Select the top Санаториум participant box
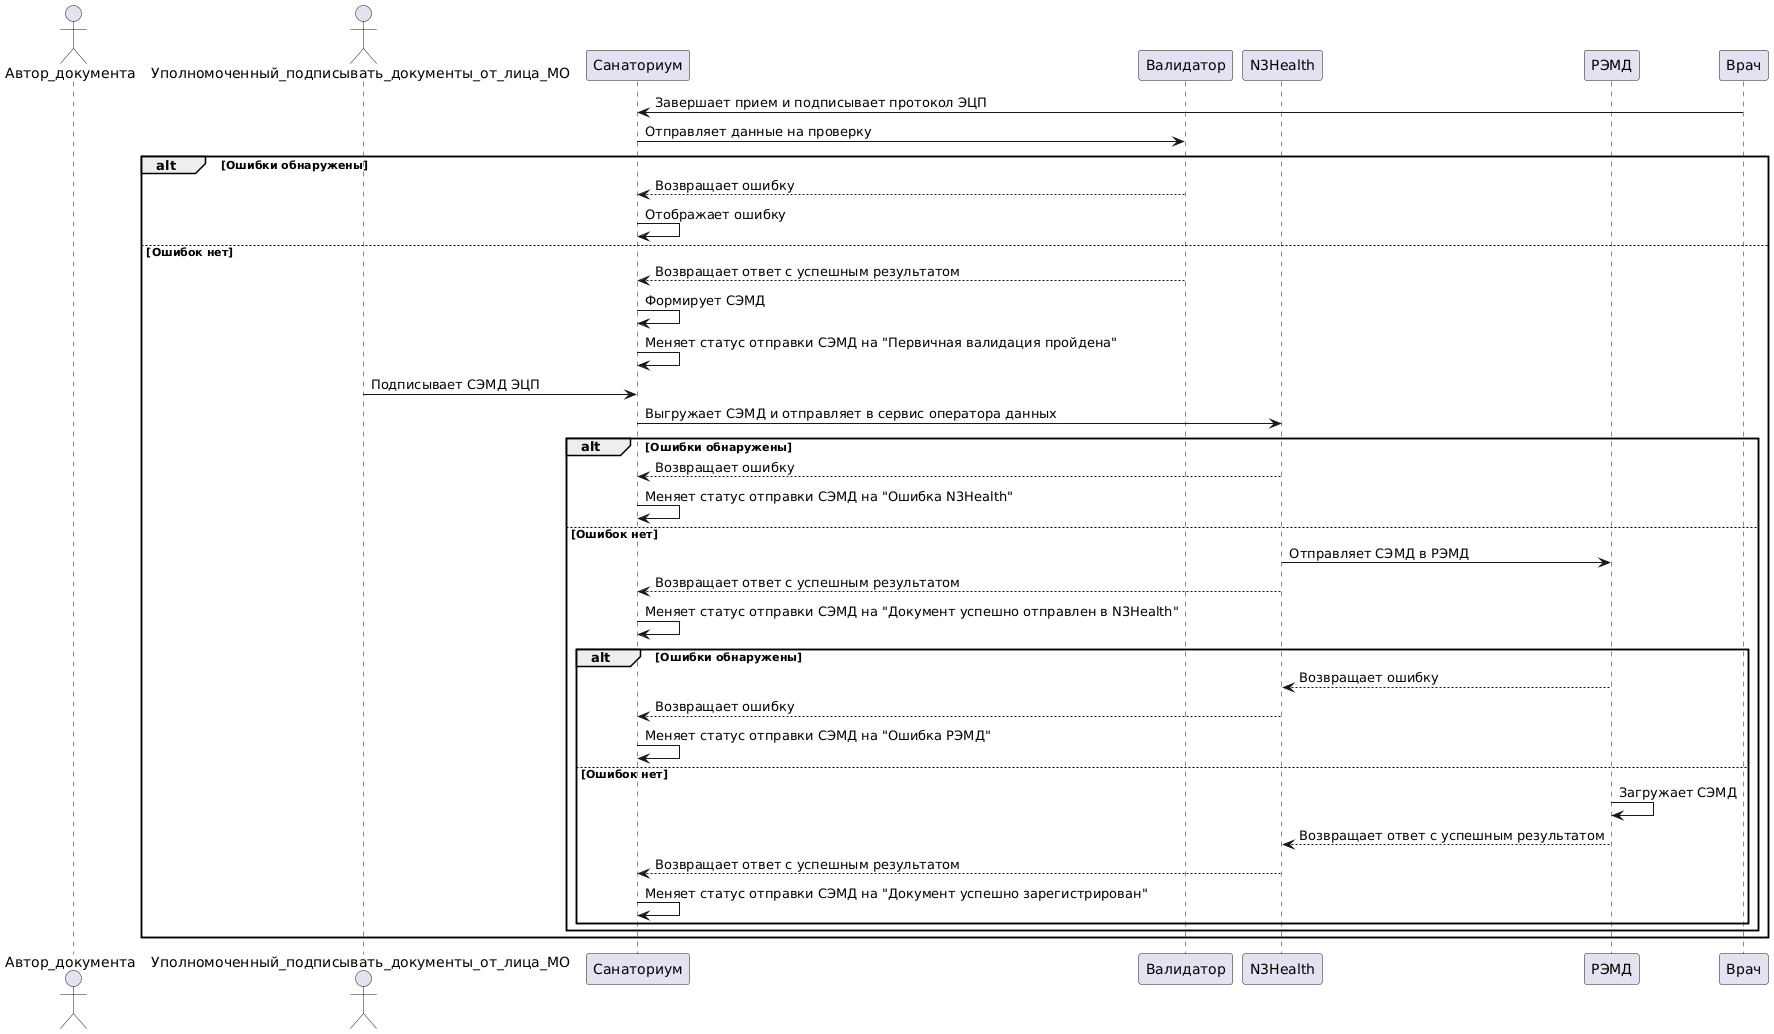Image resolution: width=1774 pixels, height=1034 pixels. pos(637,66)
